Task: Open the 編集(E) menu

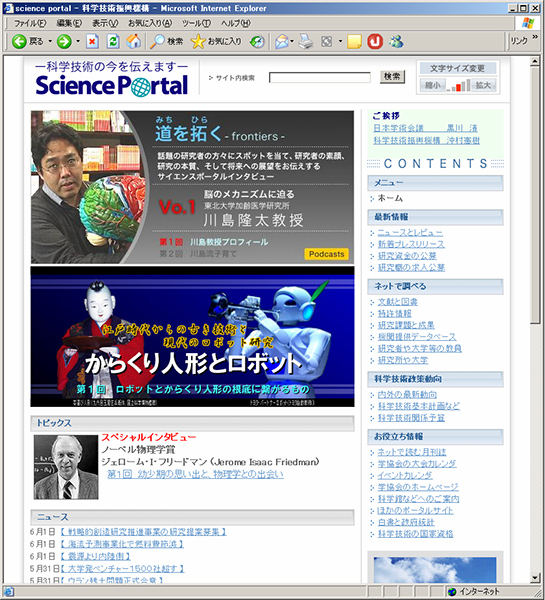Action: point(69,23)
